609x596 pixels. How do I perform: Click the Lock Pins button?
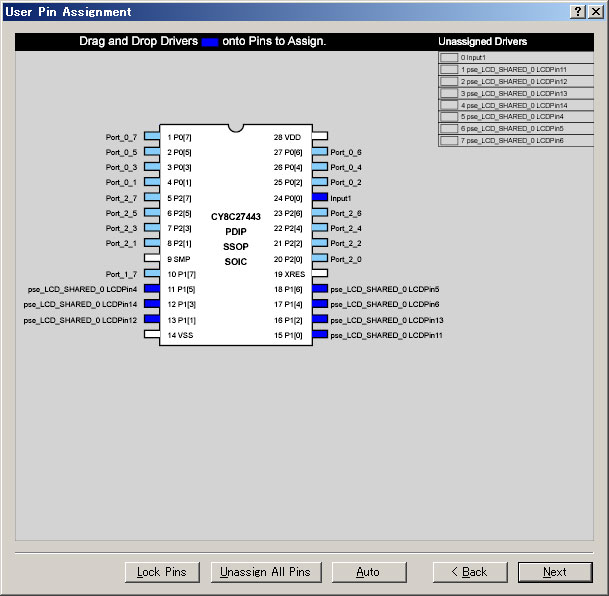pos(162,572)
